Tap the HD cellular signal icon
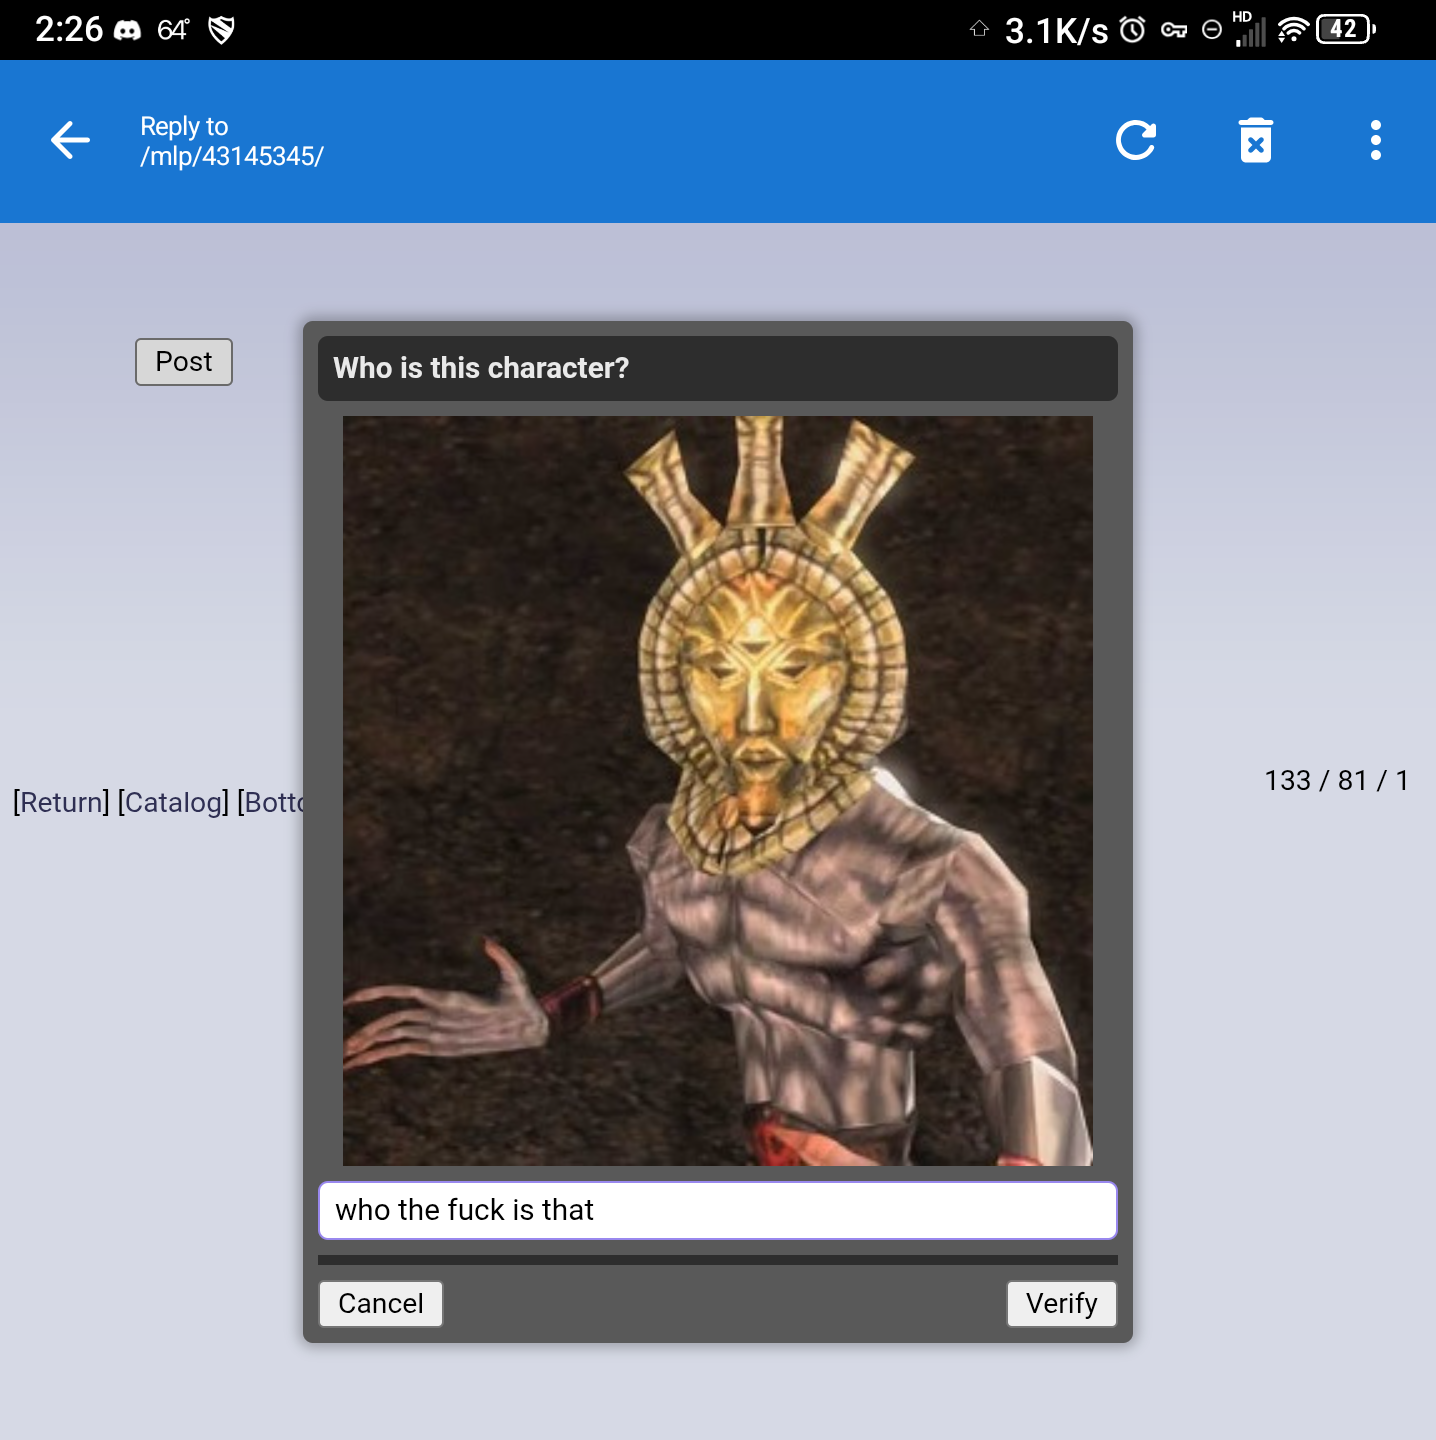The height and width of the screenshot is (1440, 1436). [1250, 29]
